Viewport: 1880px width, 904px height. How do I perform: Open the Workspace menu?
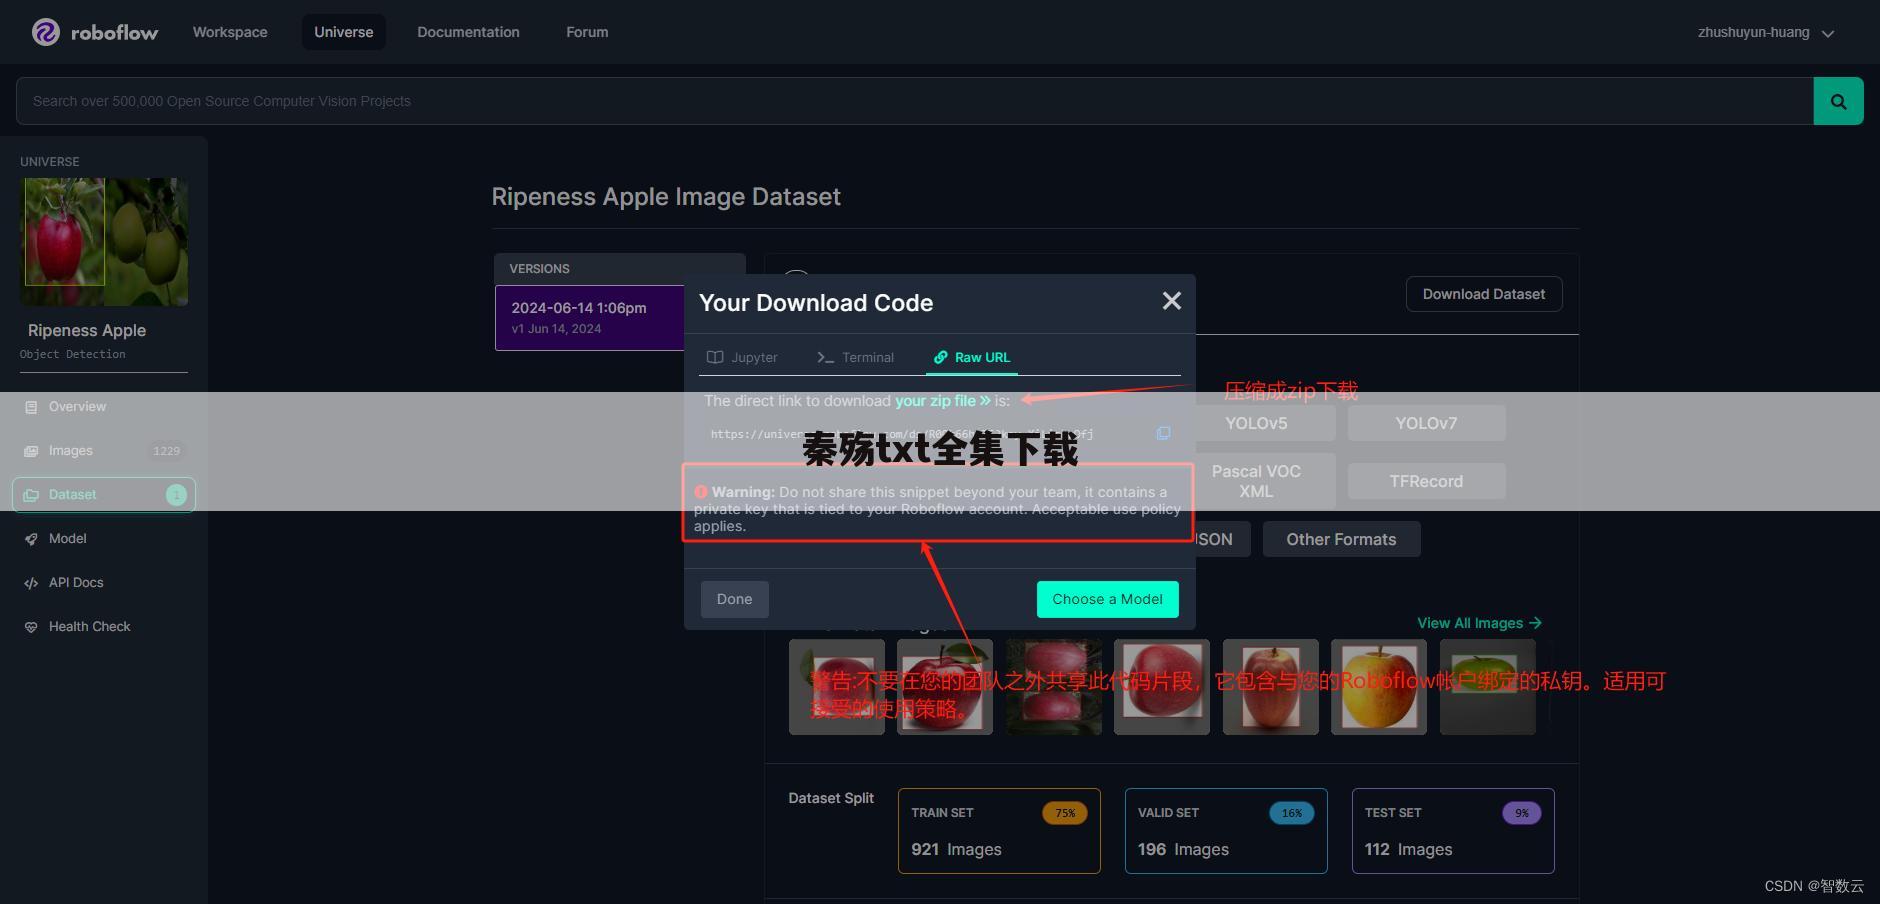[x=230, y=32]
